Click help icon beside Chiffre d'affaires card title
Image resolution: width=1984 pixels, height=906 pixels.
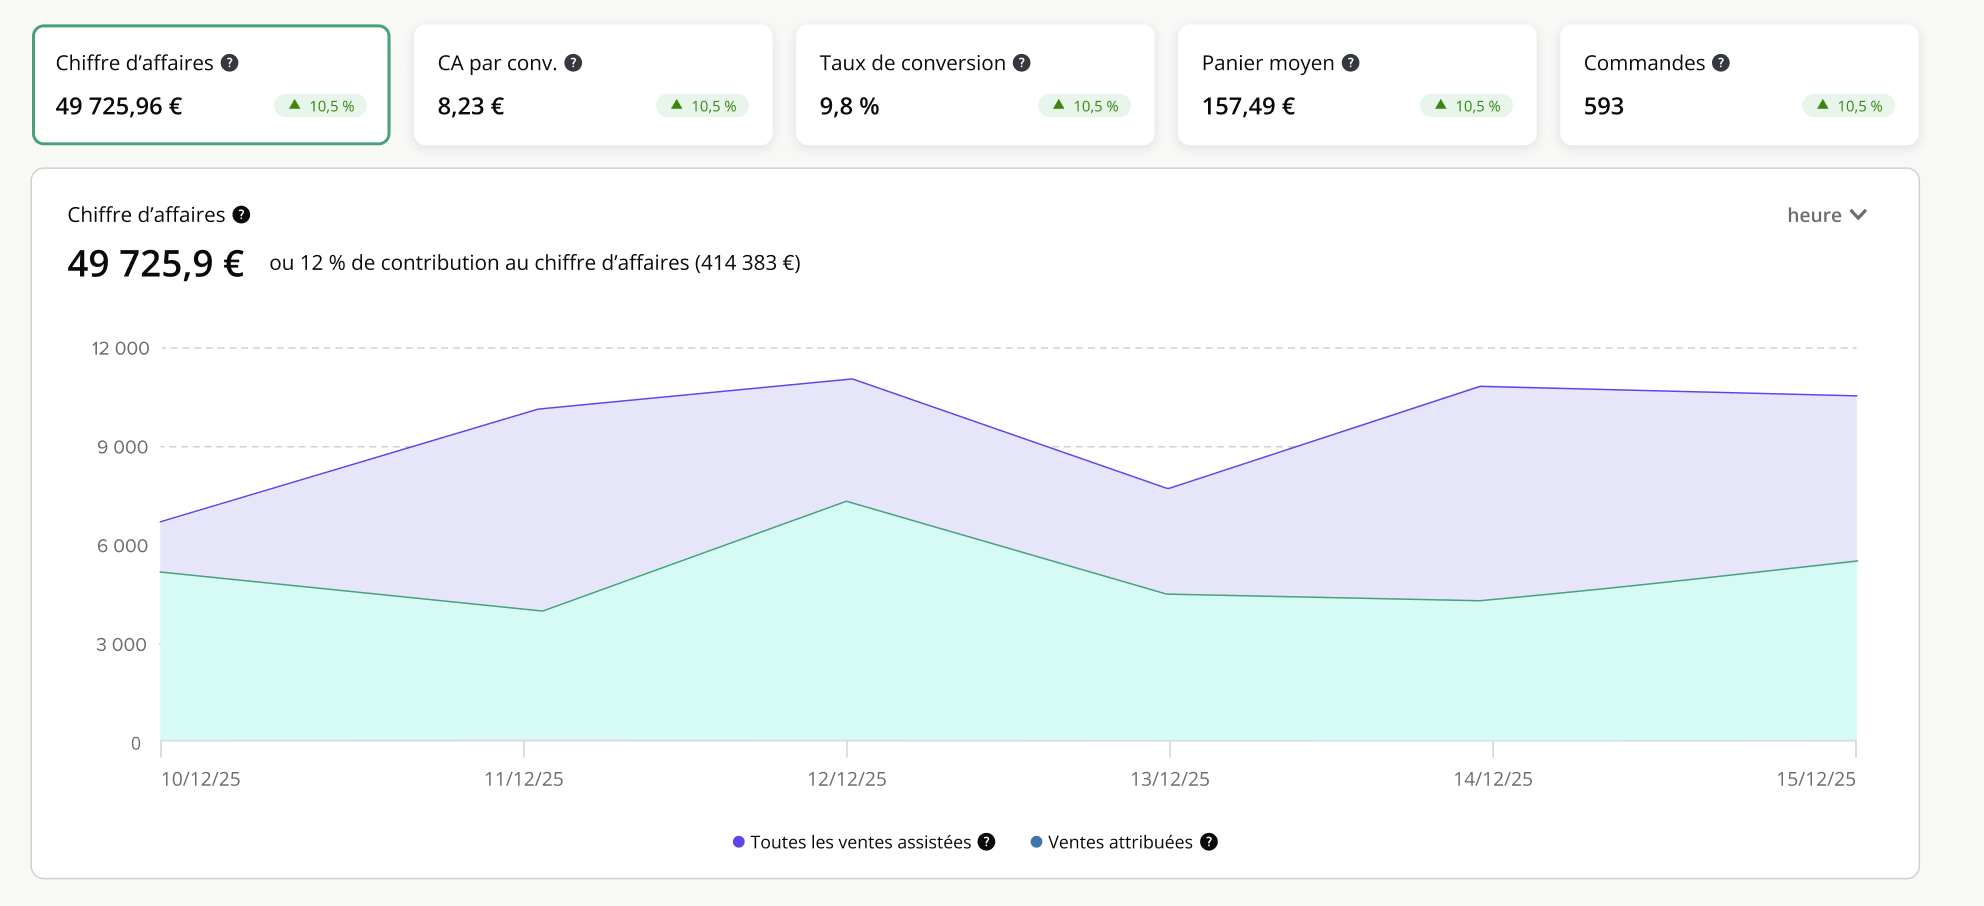tap(230, 63)
